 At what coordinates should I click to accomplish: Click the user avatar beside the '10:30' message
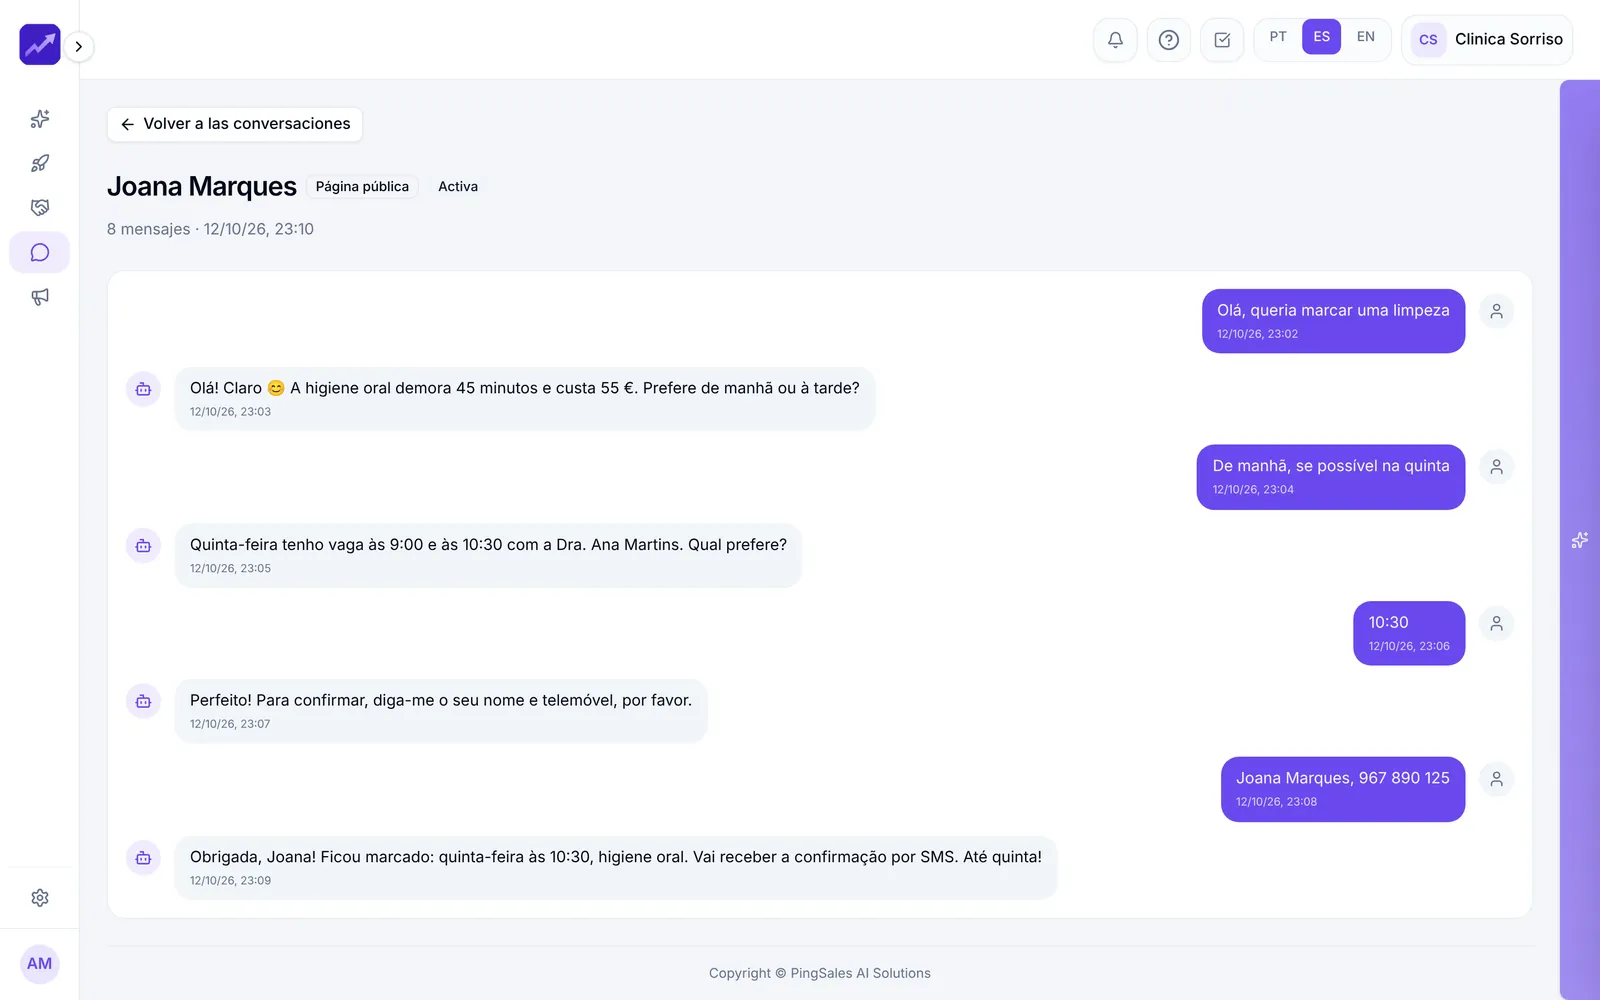(x=1496, y=624)
